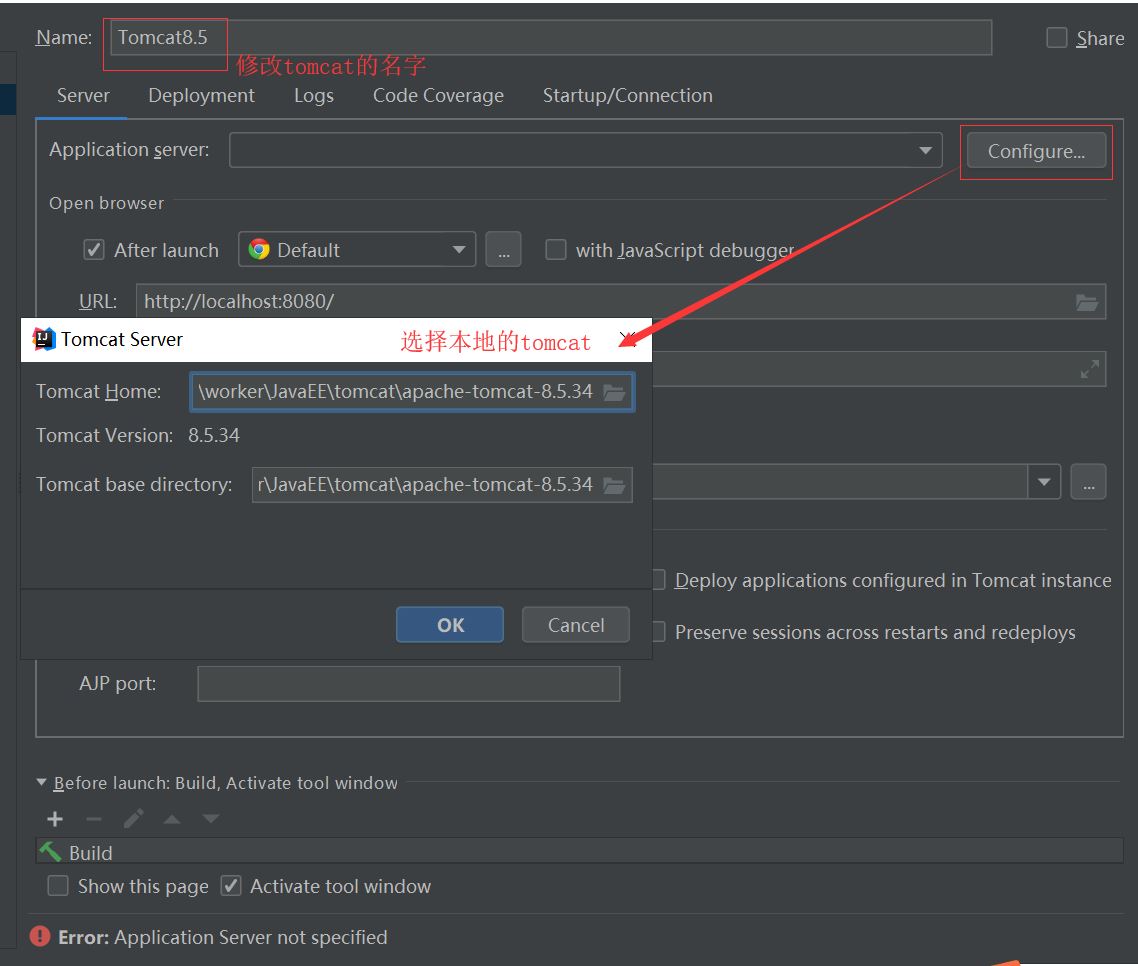Add a before launch task with plus icon
The width and height of the screenshot is (1138, 966).
[x=55, y=819]
